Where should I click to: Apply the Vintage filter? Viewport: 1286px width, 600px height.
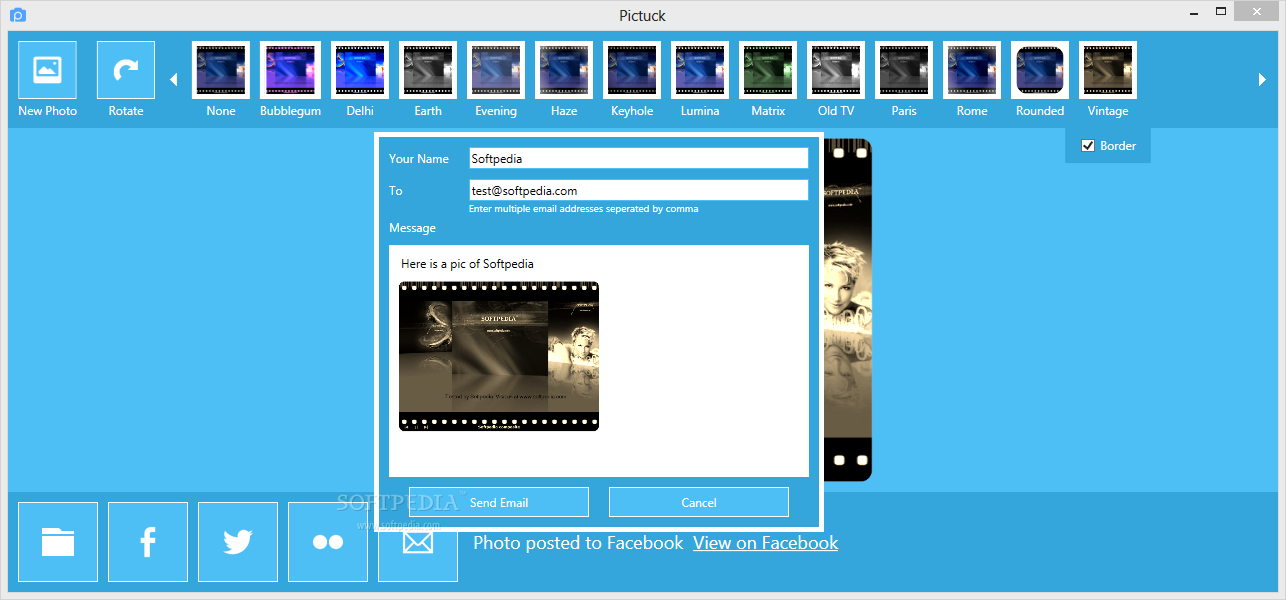tap(1108, 70)
